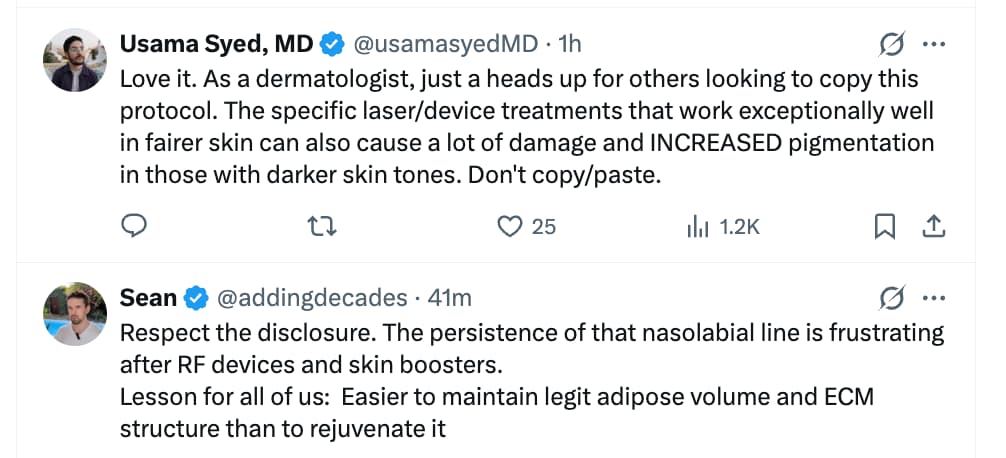Click the verified badge beside Sean
The image size is (1006, 458).
tap(196, 298)
